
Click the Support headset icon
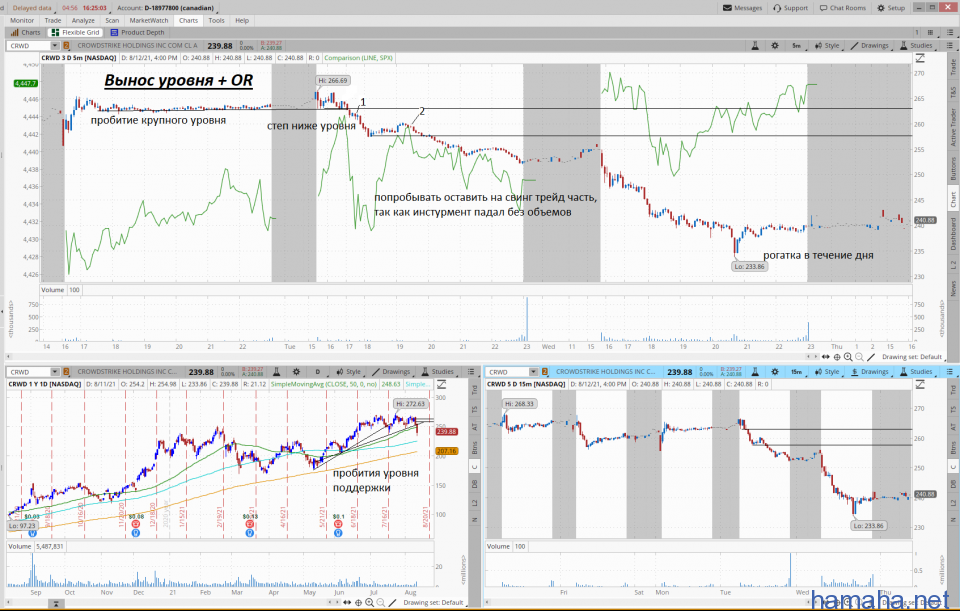point(775,7)
